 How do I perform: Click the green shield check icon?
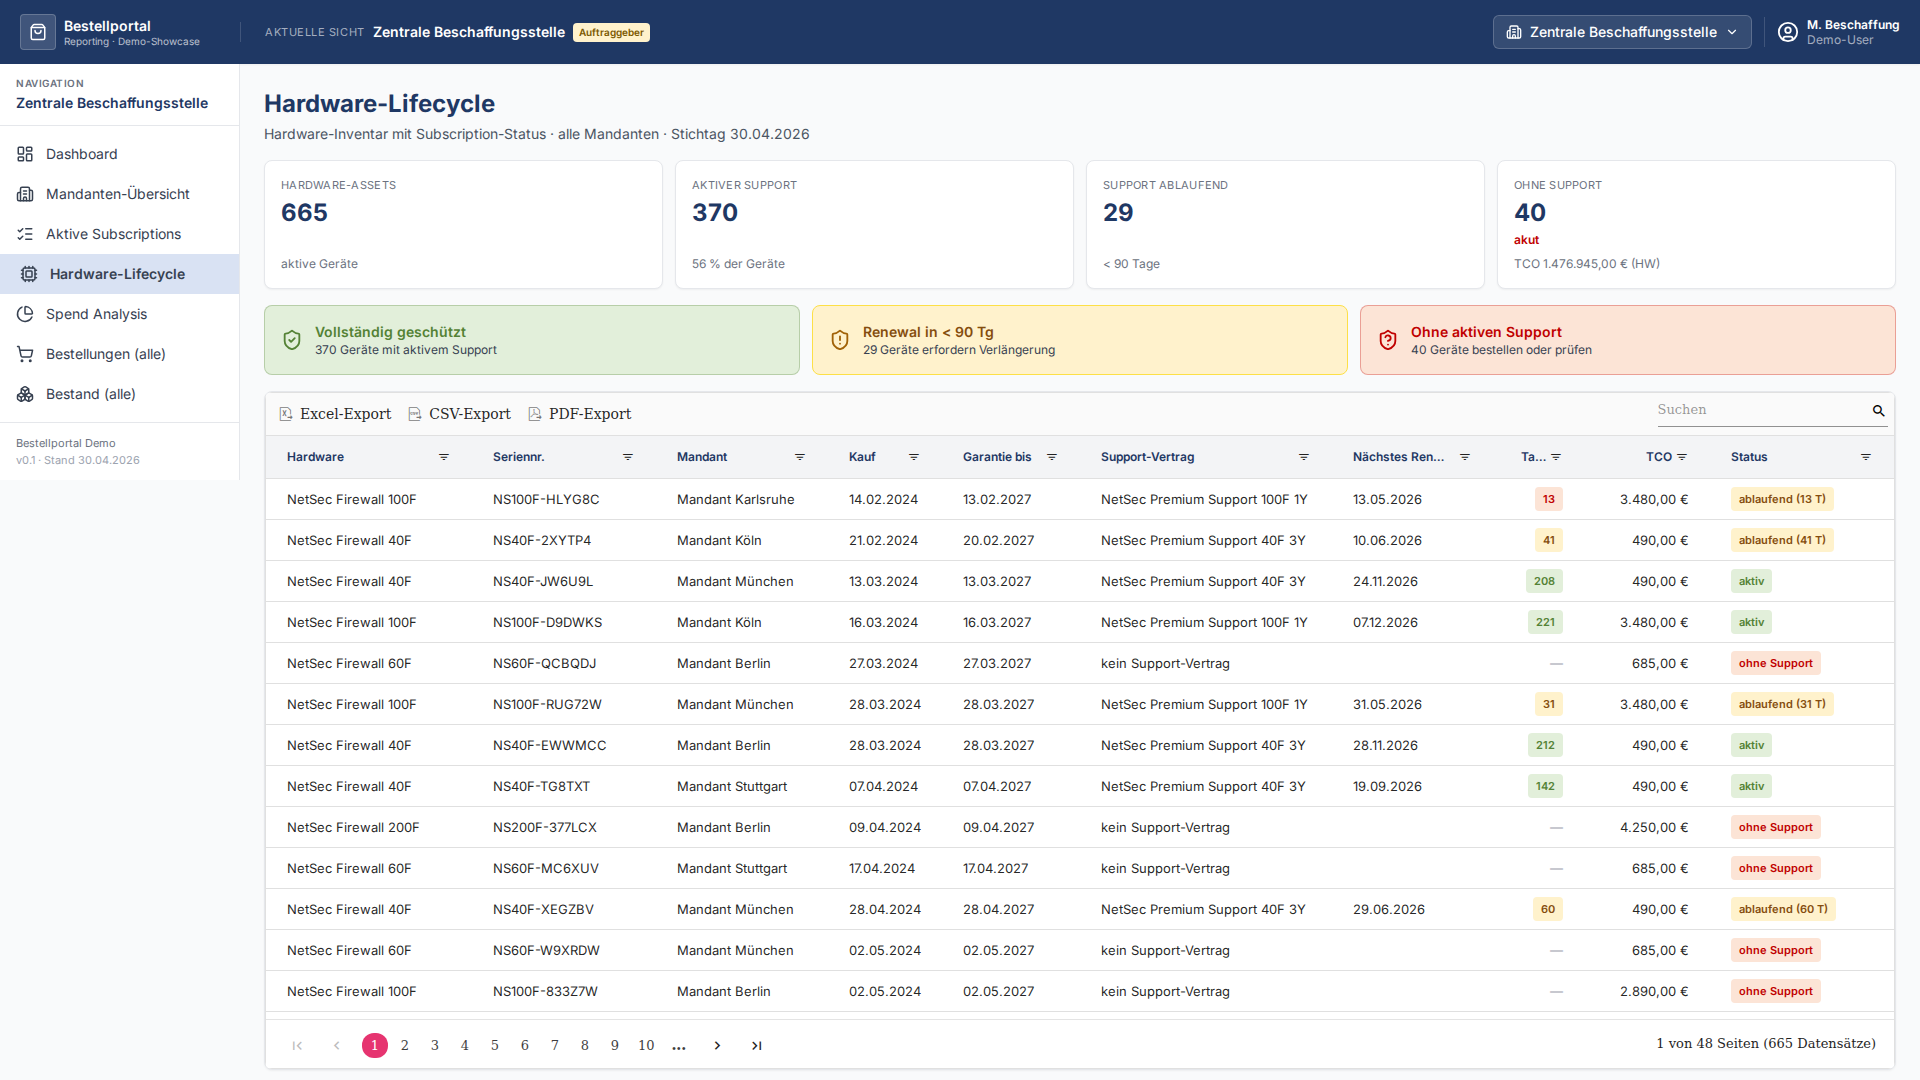tap(292, 340)
